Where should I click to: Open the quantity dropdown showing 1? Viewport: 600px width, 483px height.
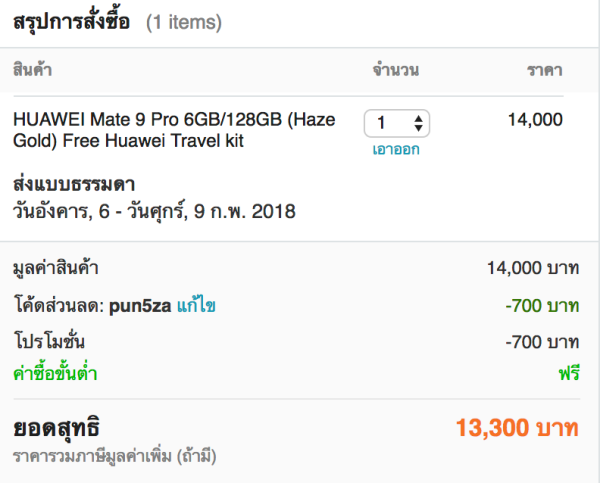point(397,123)
